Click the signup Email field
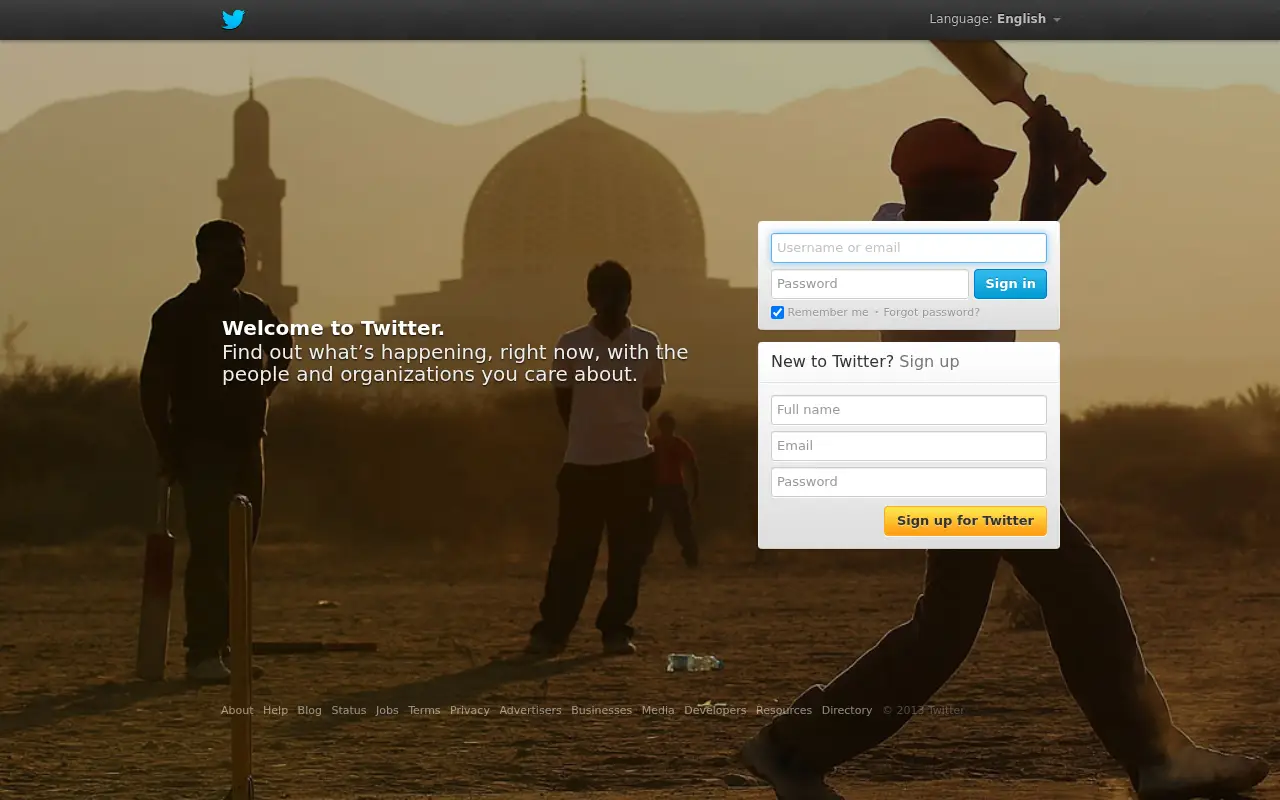This screenshot has width=1280, height=800. pos(908,446)
